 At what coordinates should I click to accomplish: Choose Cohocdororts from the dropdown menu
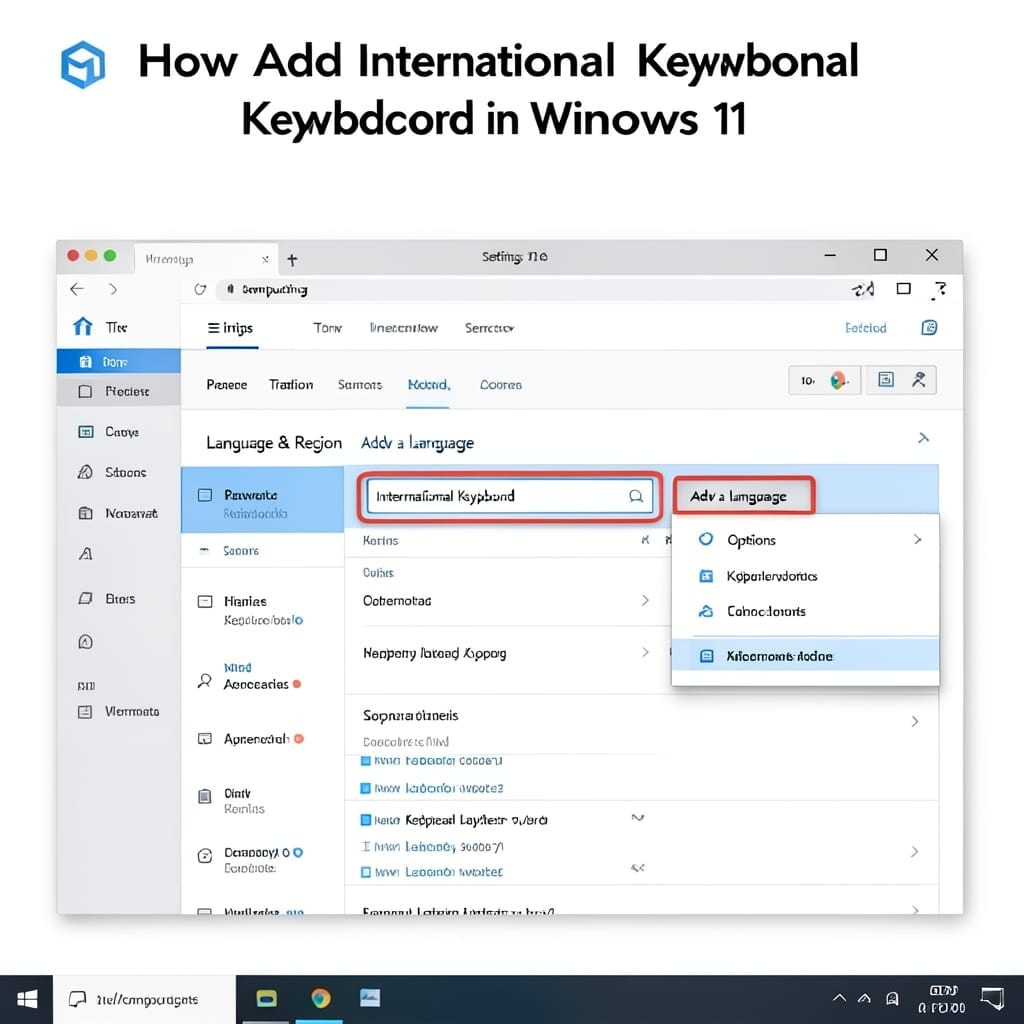point(805,611)
